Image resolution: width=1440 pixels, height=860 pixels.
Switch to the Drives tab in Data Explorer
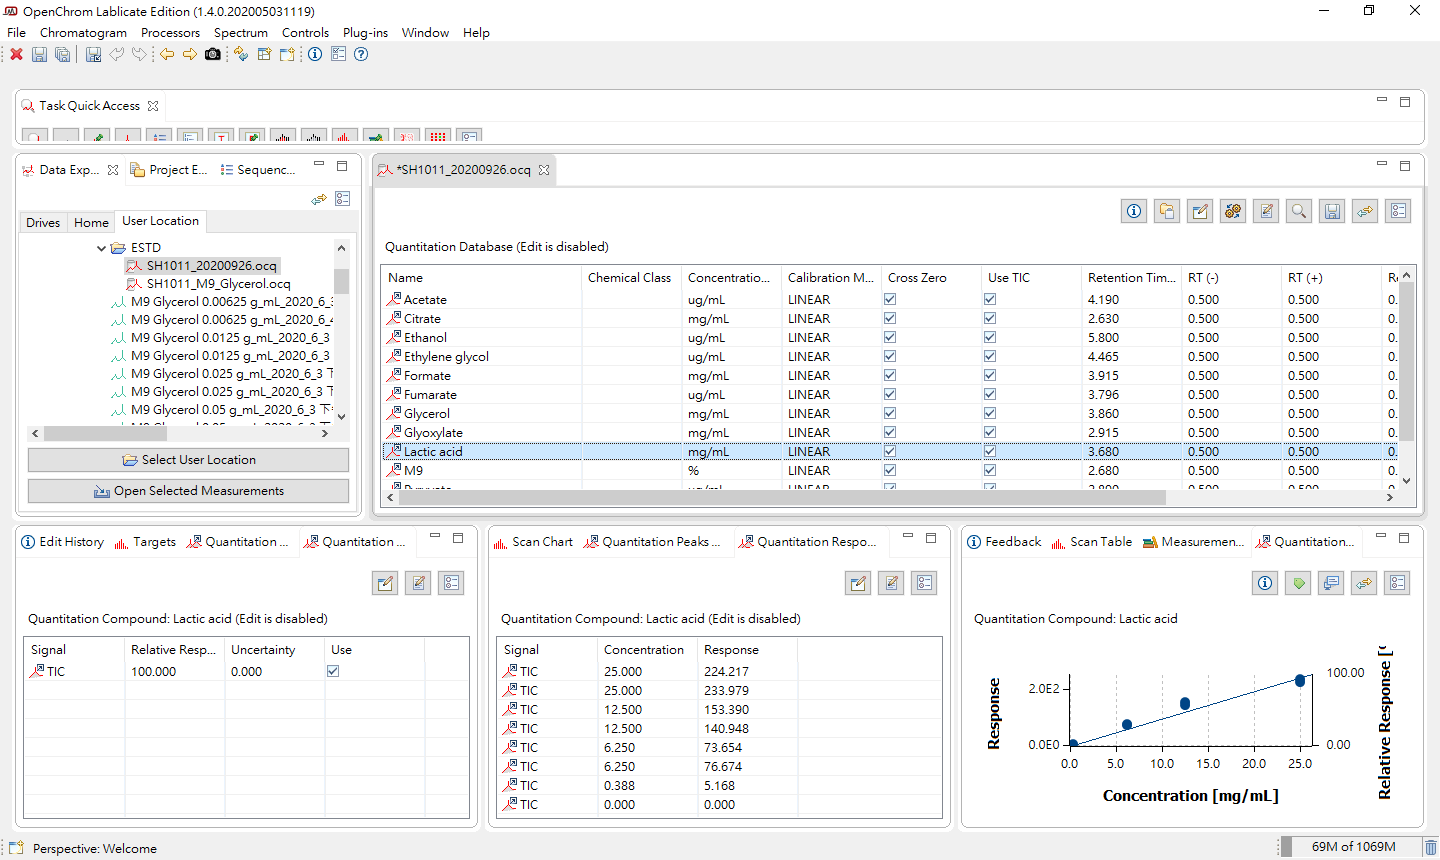42,221
